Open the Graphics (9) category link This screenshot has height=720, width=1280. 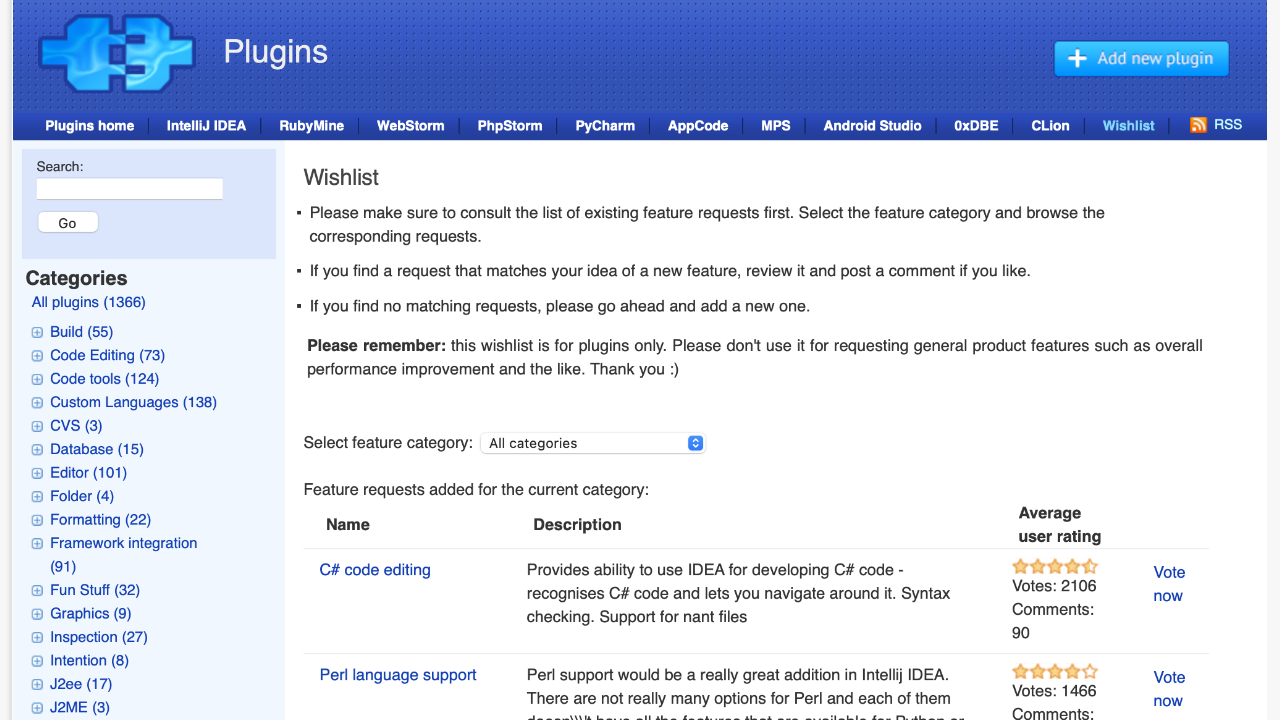(x=91, y=614)
